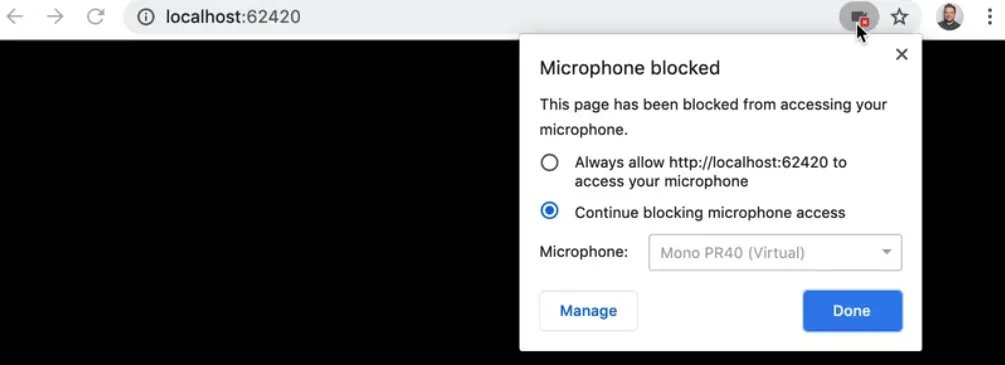Bookmark this page with the star icon

tap(900, 17)
